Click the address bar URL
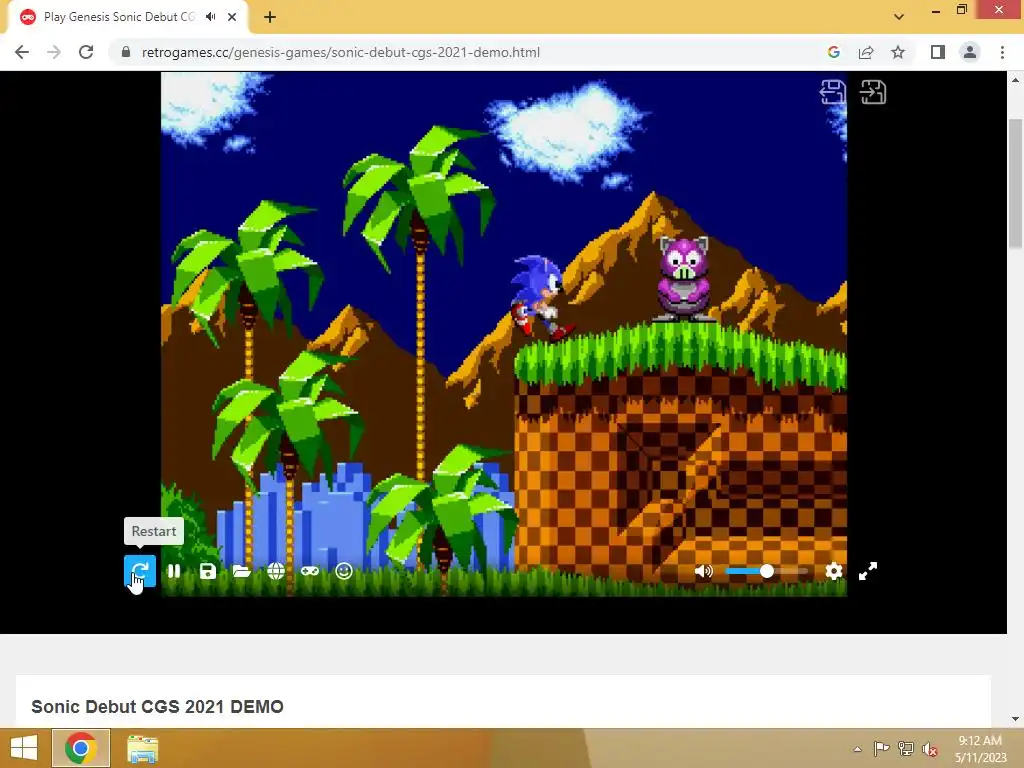The image size is (1024, 768). [x=341, y=52]
